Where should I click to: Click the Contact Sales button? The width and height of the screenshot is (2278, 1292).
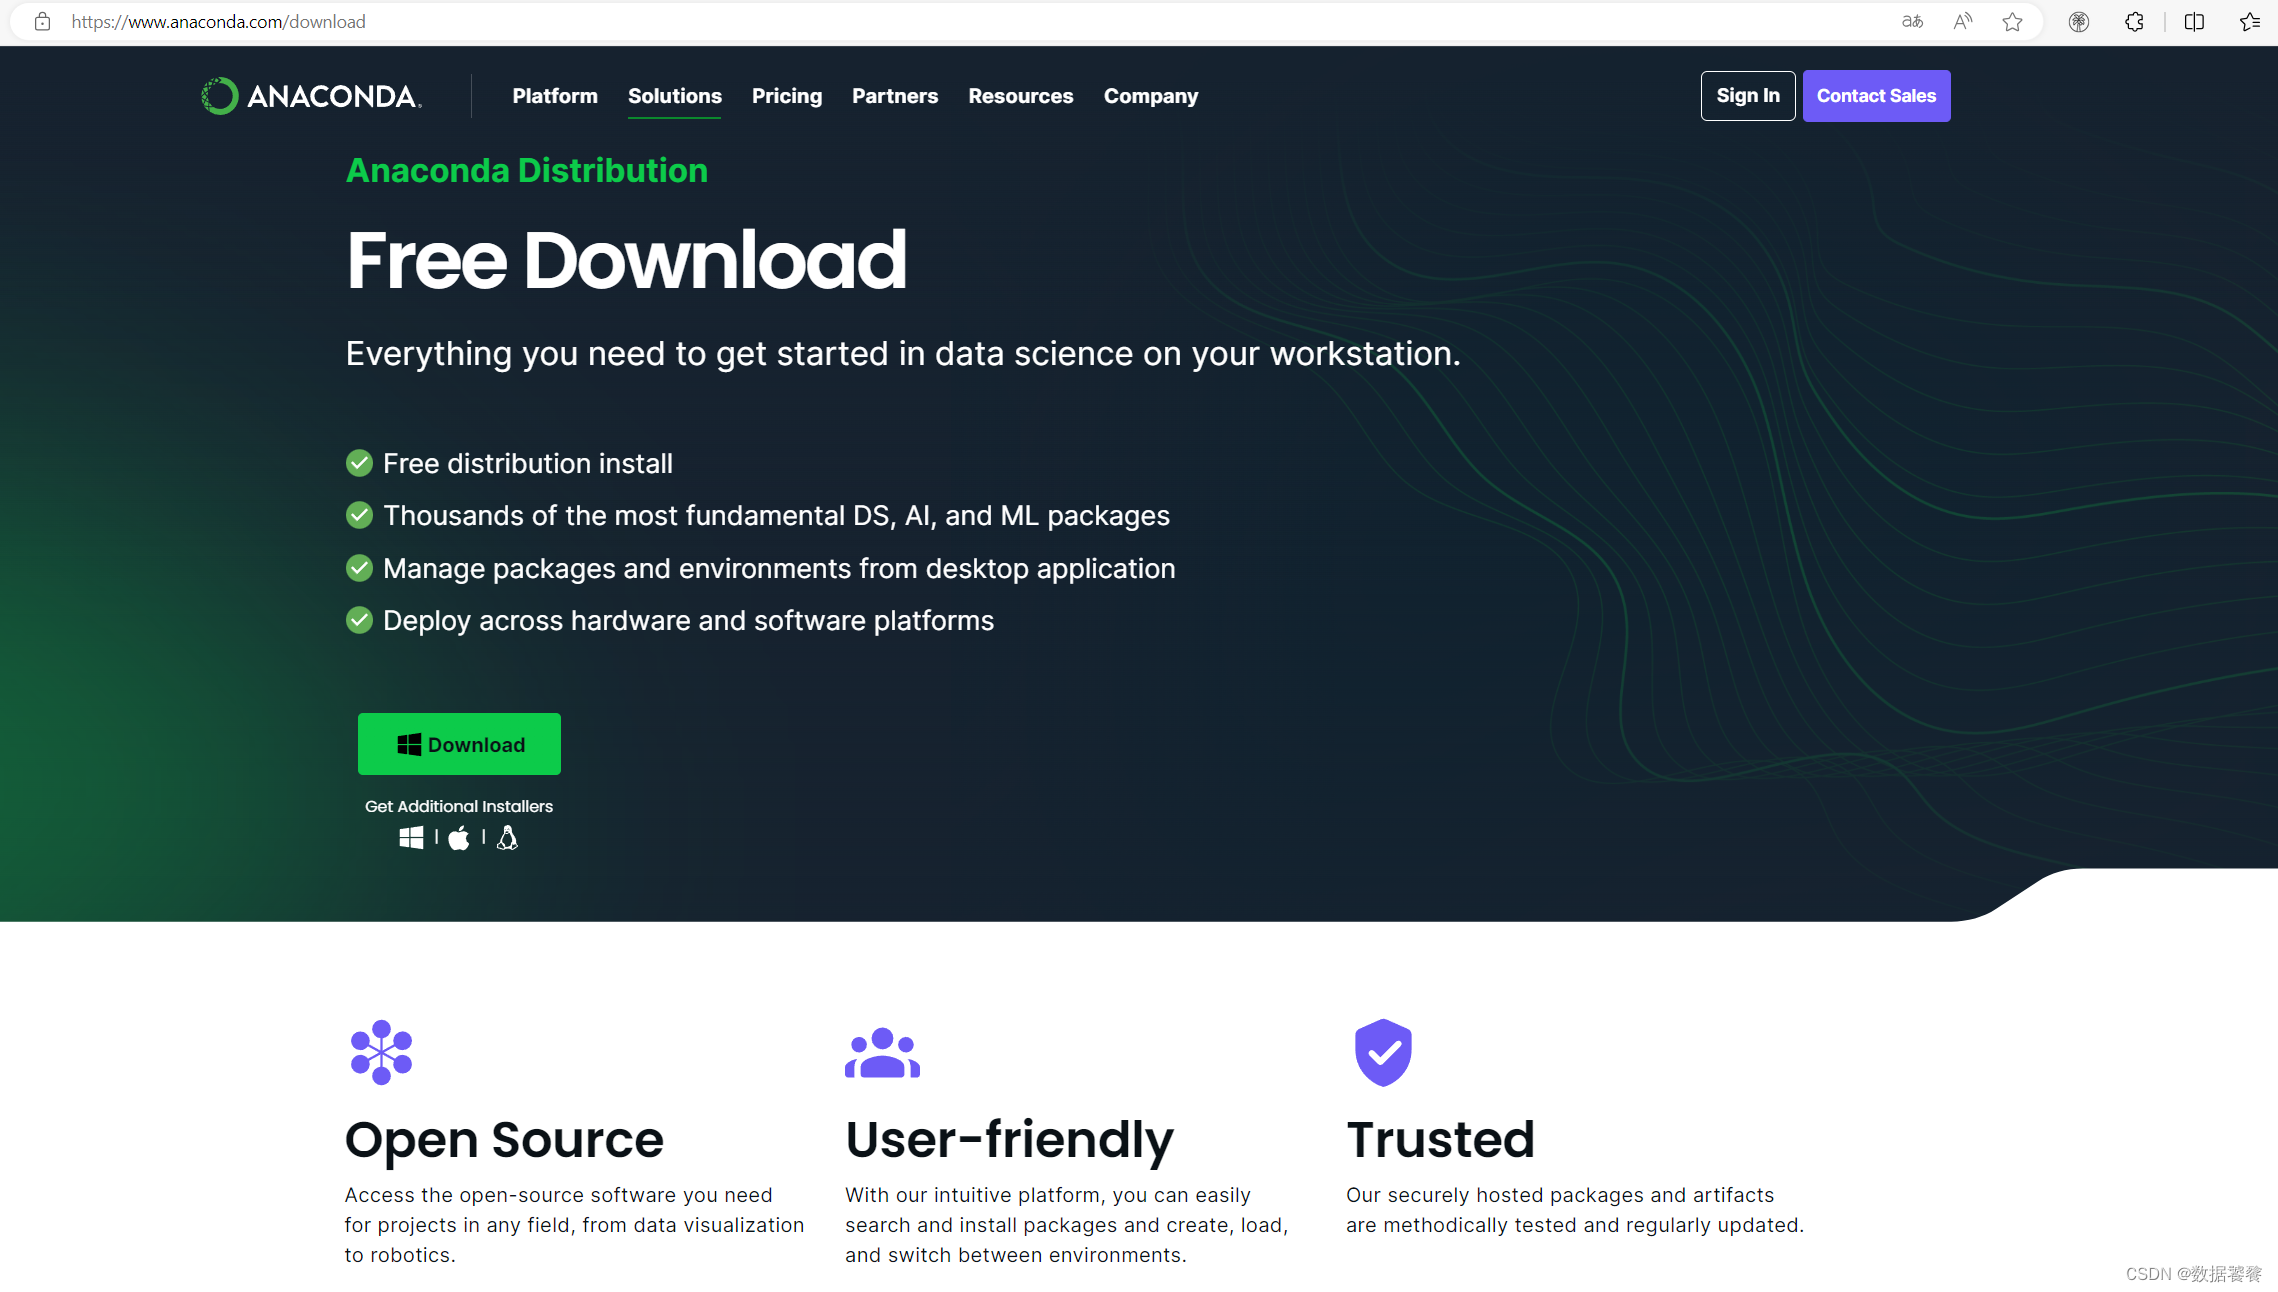1874,95
